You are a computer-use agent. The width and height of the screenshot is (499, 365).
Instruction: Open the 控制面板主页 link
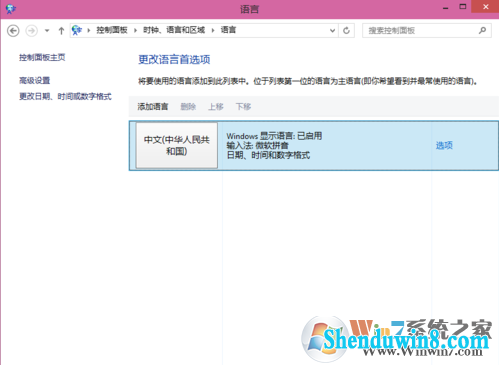pos(42,57)
